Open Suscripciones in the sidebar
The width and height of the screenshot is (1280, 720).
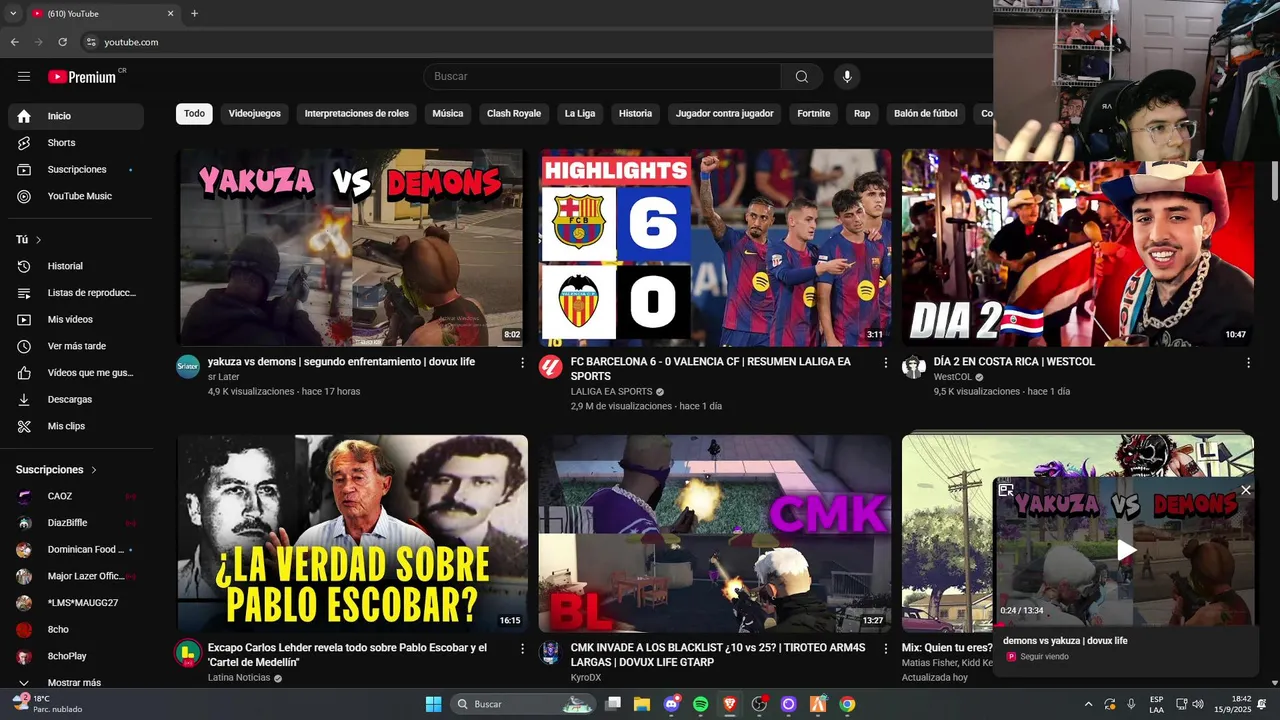76,170
